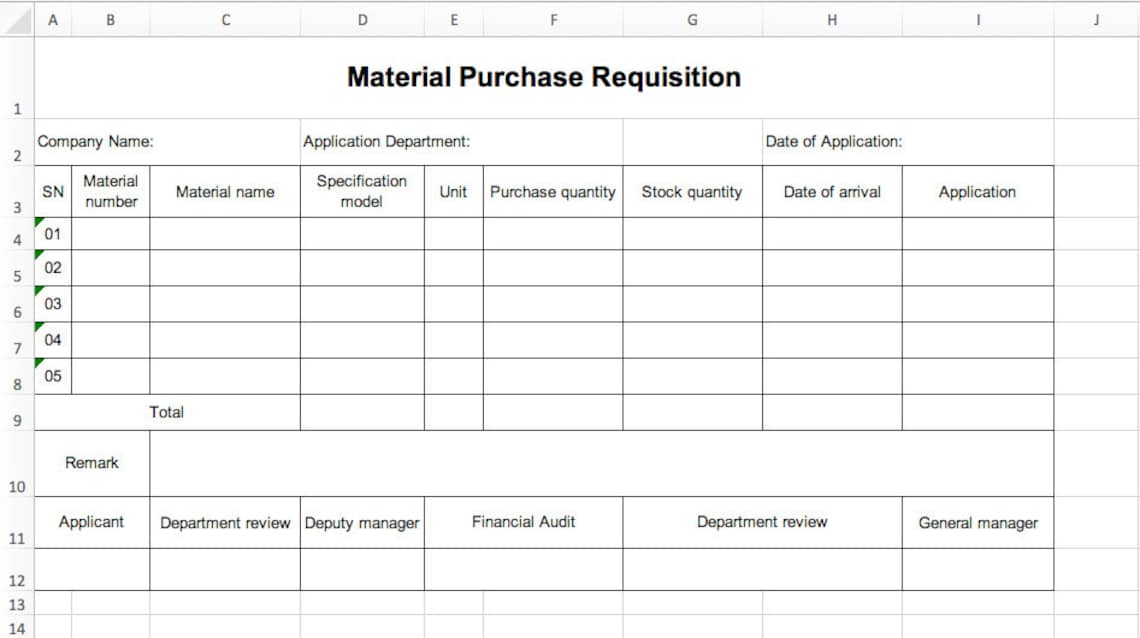Click the error indicator triangle on SN 04 cell
This screenshot has width=1140, height=638.
tap(41, 328)
